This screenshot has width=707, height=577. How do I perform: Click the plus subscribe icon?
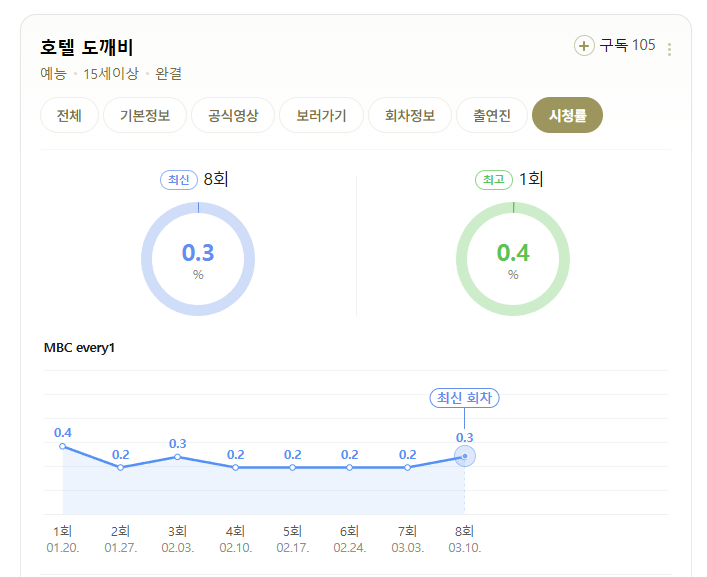tap(584, 46)
